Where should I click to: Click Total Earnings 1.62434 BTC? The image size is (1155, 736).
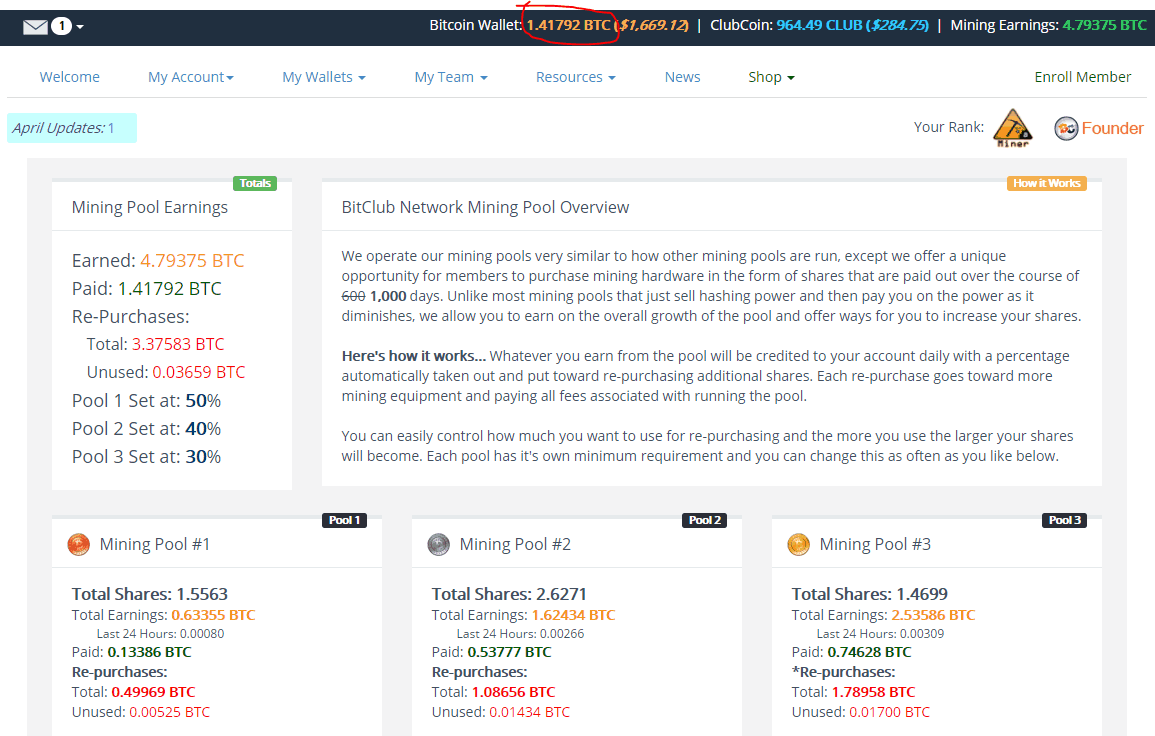pos(524,615)
